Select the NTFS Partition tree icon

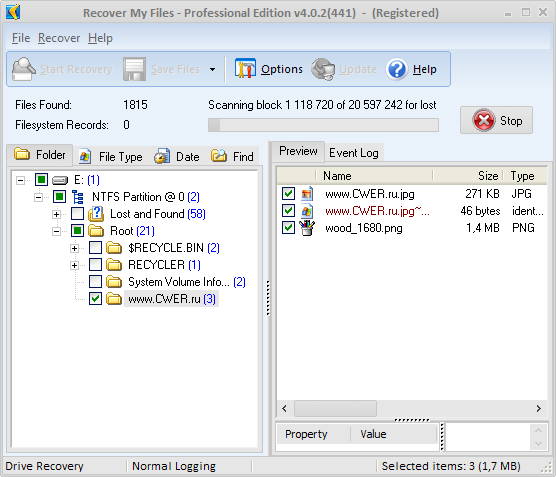tap(78, 197)
